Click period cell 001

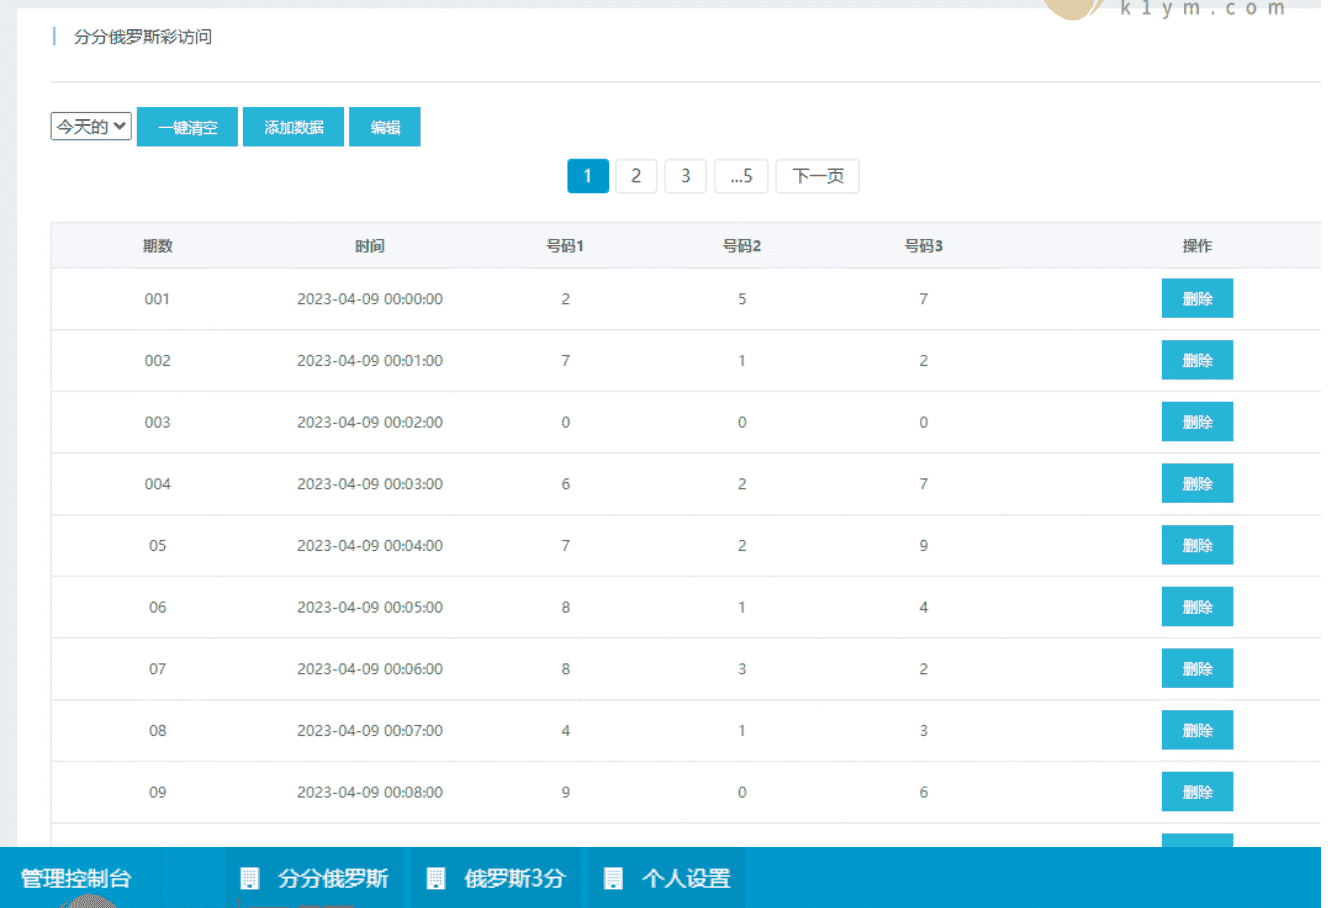(157, 299)
